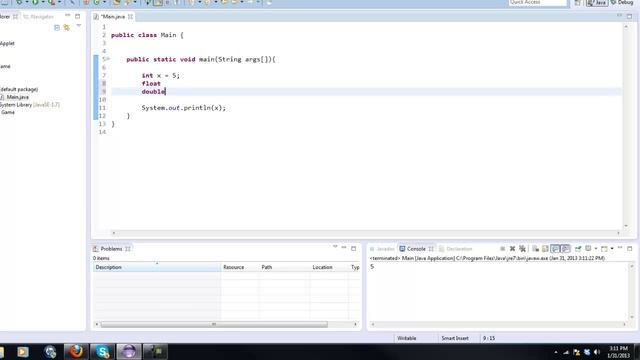Minimize the Console panel
The height and width of the screenshot is (360, 640).
(x=620, y=248)
